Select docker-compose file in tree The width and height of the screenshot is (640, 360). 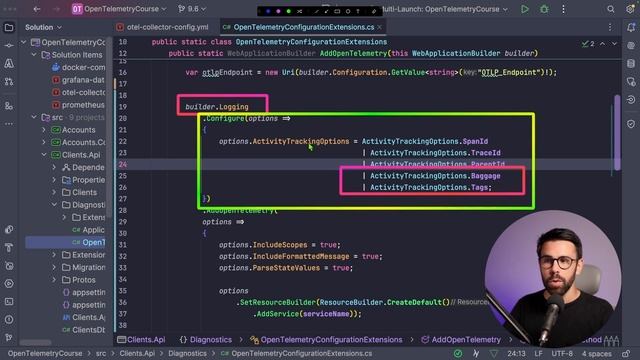pyautogui.click(x=78, y=67)
